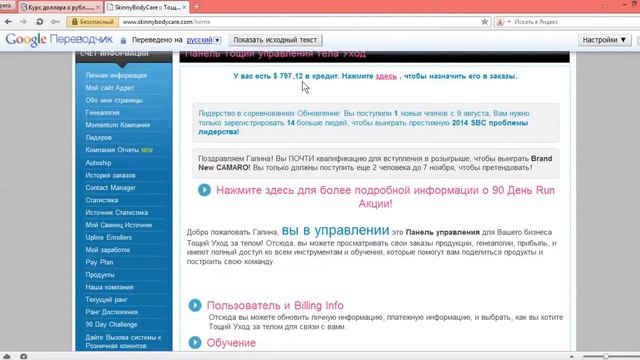Open Компания Отчеты NEW item
Image resolution: width=640 pixels, height=360 pixels.
119,150
